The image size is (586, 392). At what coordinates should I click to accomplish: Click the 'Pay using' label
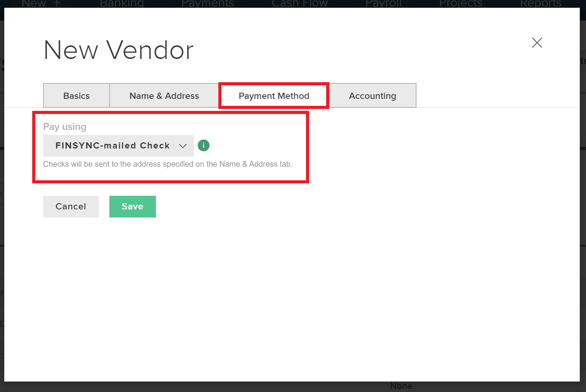(x=65, y=127)
